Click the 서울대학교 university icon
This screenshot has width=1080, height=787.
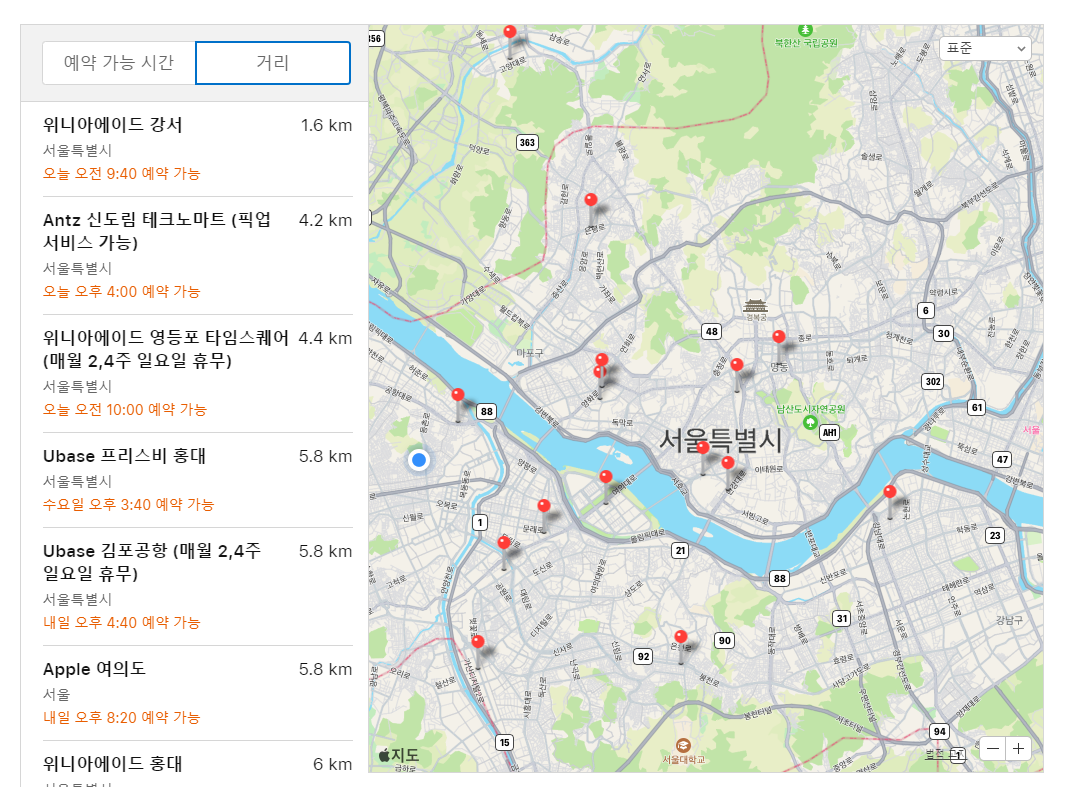pos(683,745)
